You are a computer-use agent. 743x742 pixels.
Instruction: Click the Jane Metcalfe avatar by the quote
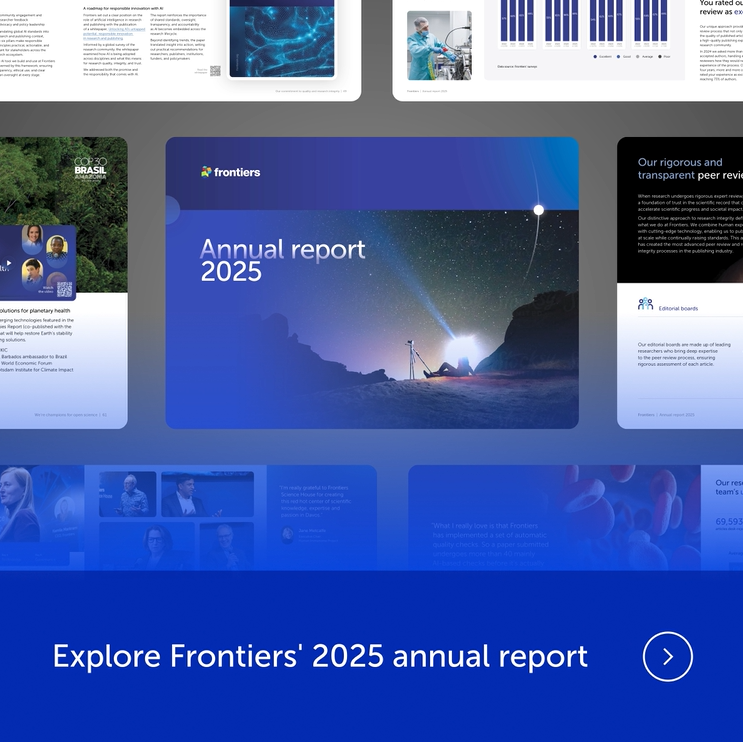tap(287, 534)
